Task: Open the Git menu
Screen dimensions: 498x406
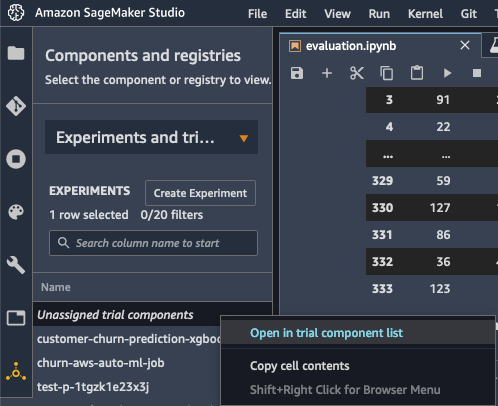Action: (x=469, y=14)
